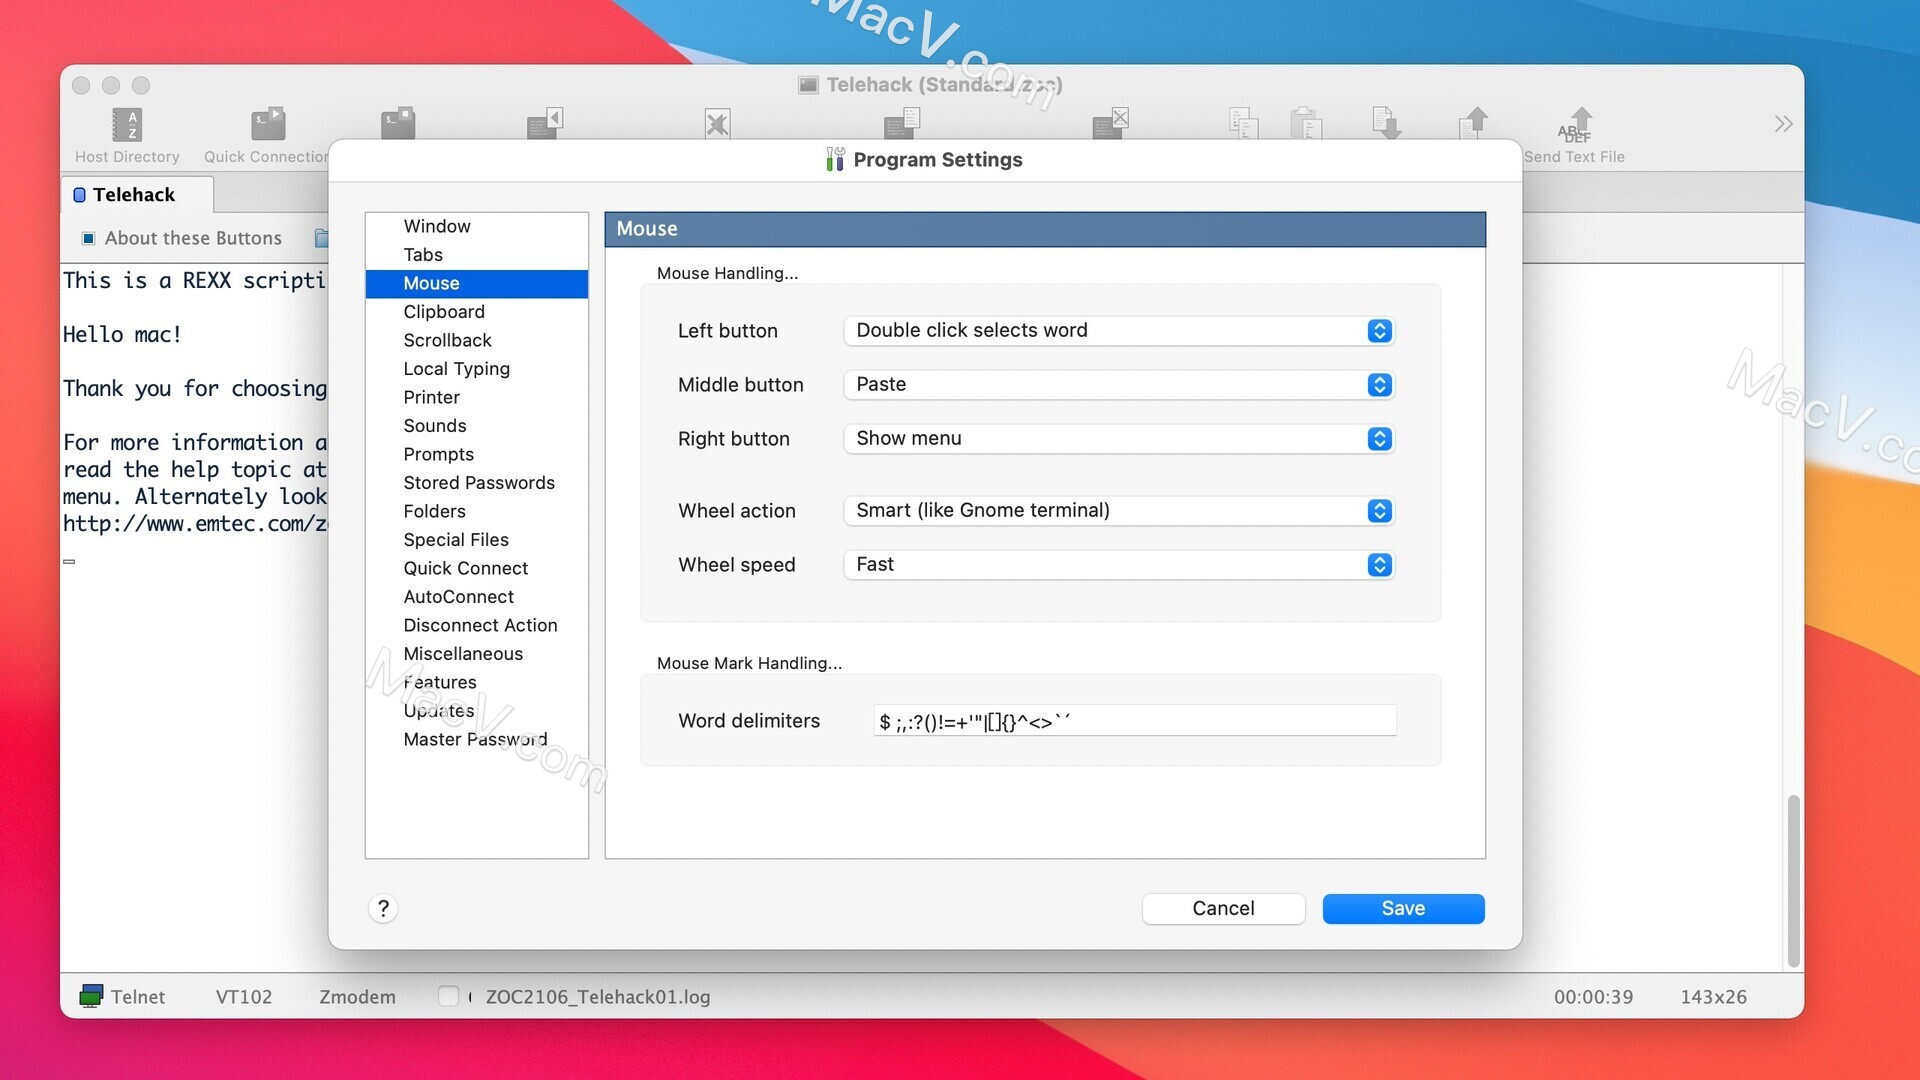Select the Master Password category
Viewport: 1920px width, 1080px height.
point(476,738)
